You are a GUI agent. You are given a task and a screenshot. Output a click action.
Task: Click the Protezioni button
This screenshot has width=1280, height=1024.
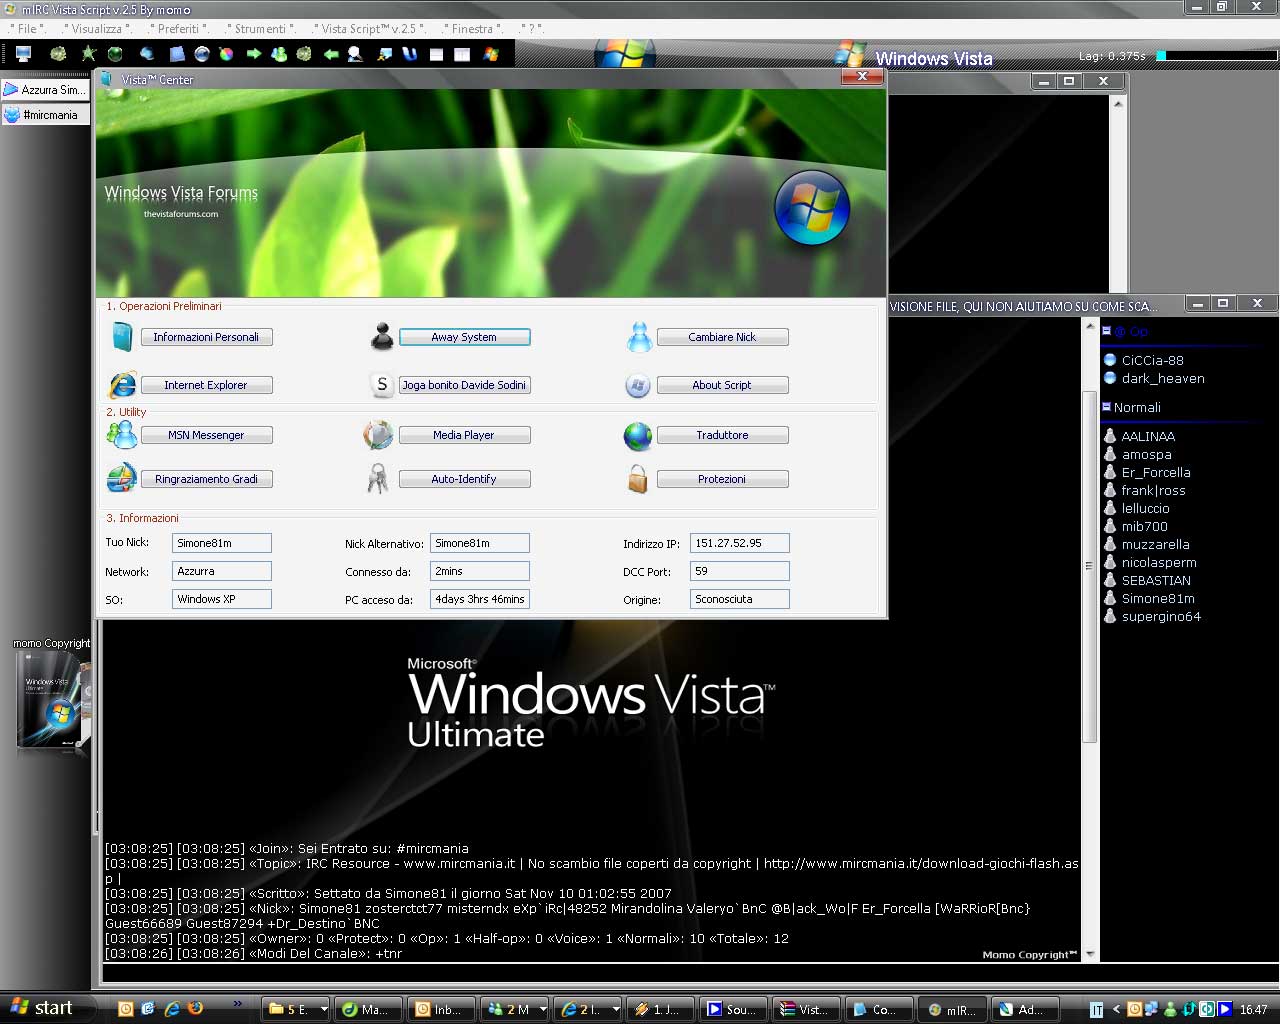point(722,479)
